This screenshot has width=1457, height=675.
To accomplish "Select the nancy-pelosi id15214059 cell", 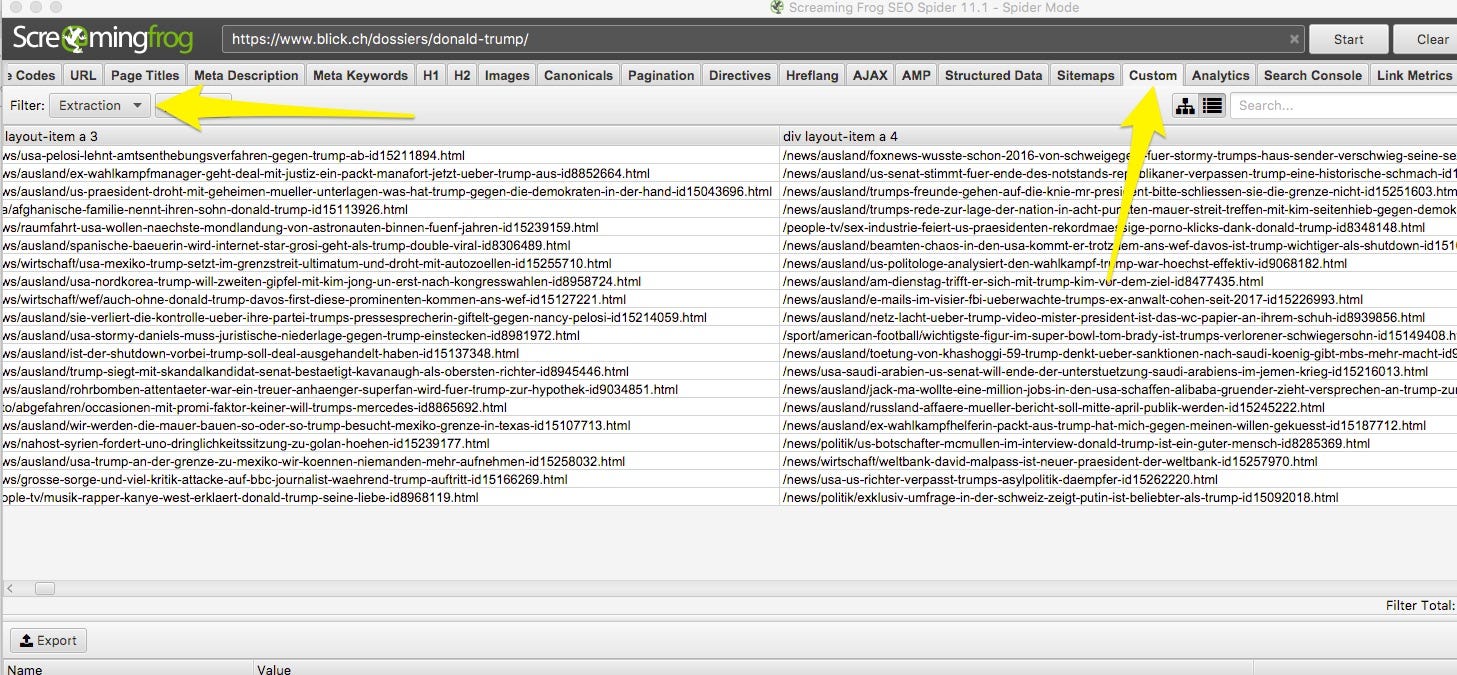I will coord(391,317).
